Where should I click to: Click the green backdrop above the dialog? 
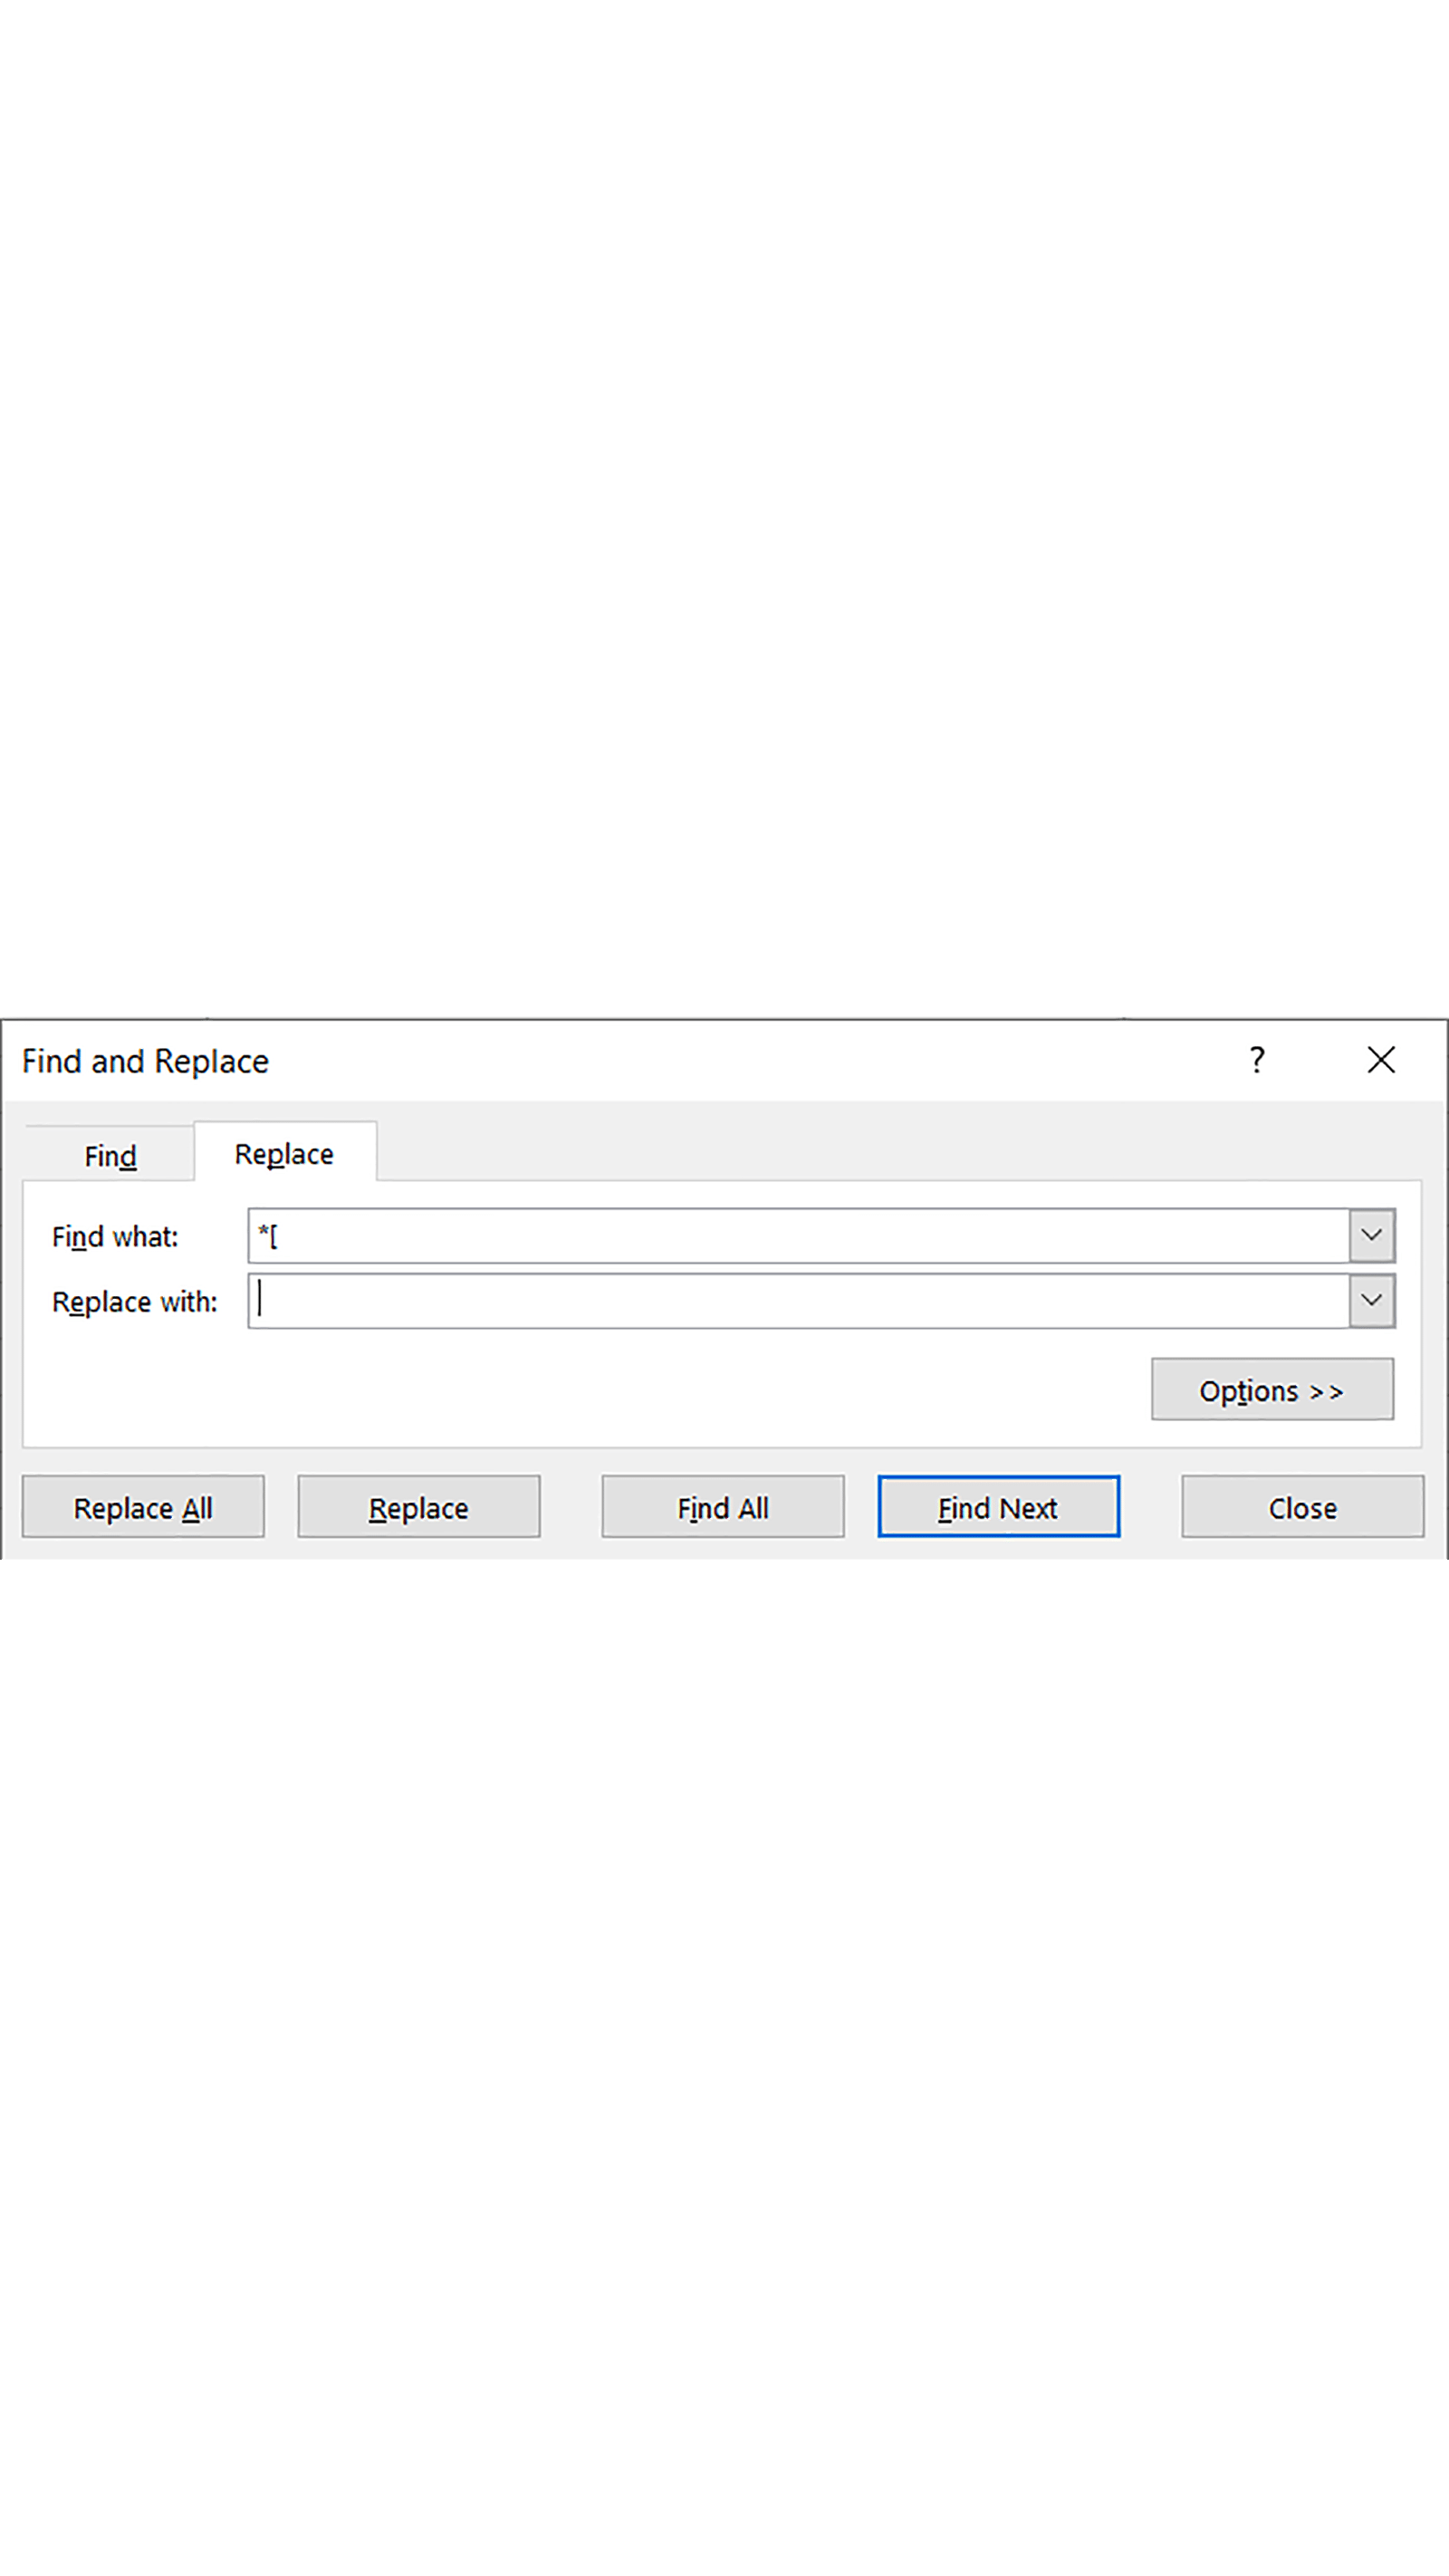[x=724, y=500]
